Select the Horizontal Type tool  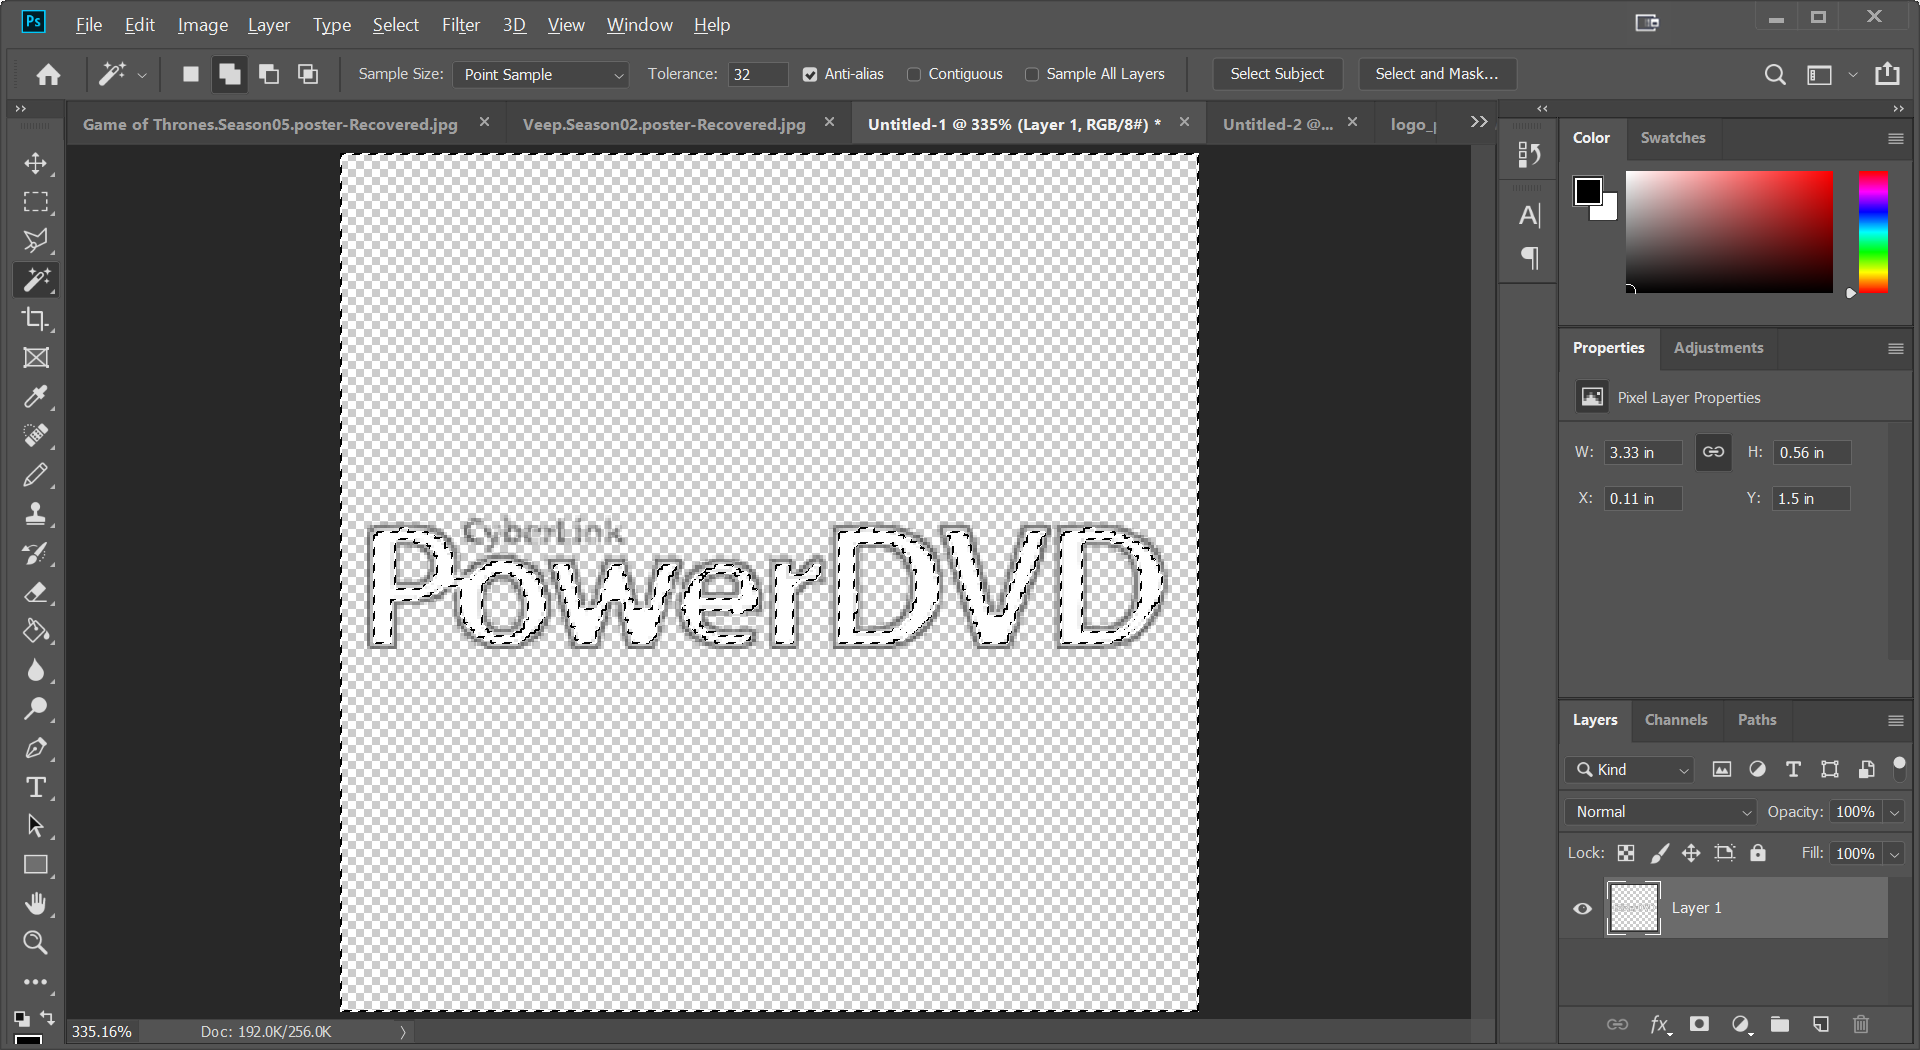point(36,787)
